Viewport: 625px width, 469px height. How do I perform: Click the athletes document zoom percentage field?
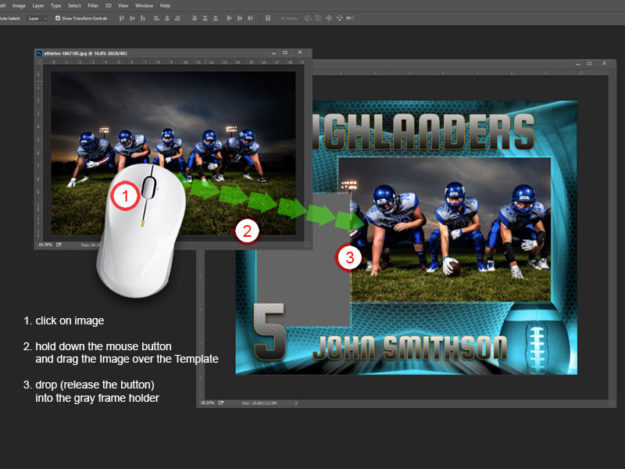[44, 243]
